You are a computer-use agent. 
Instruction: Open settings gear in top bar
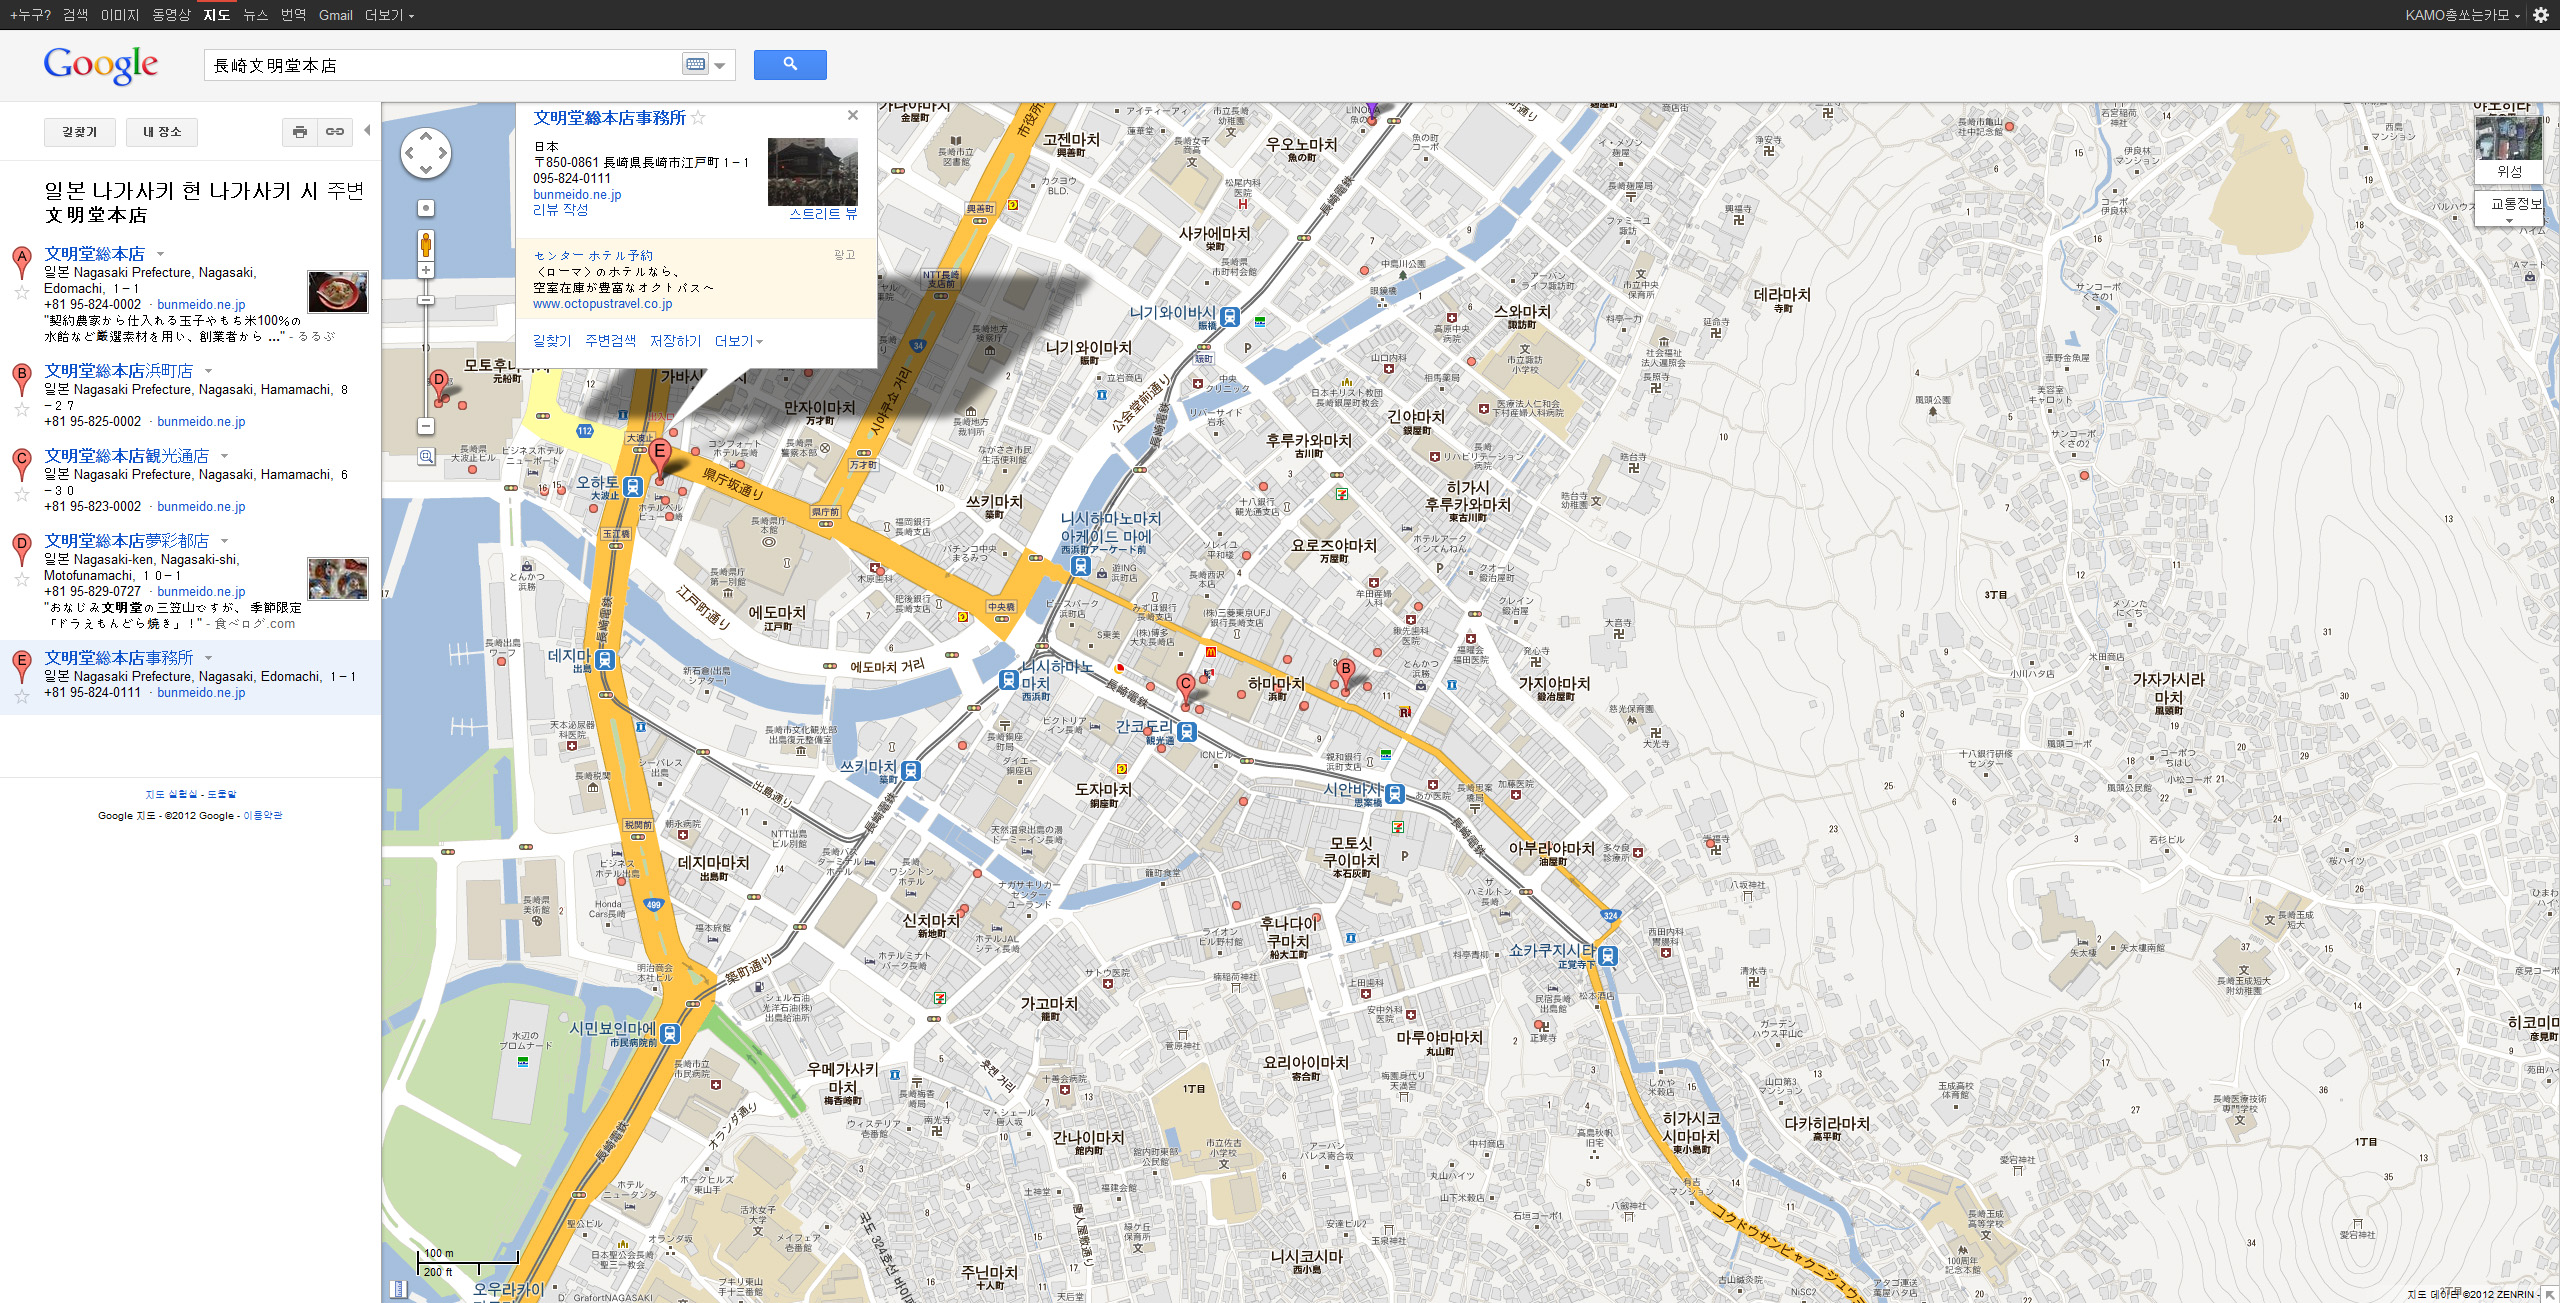pos(2540,15)
